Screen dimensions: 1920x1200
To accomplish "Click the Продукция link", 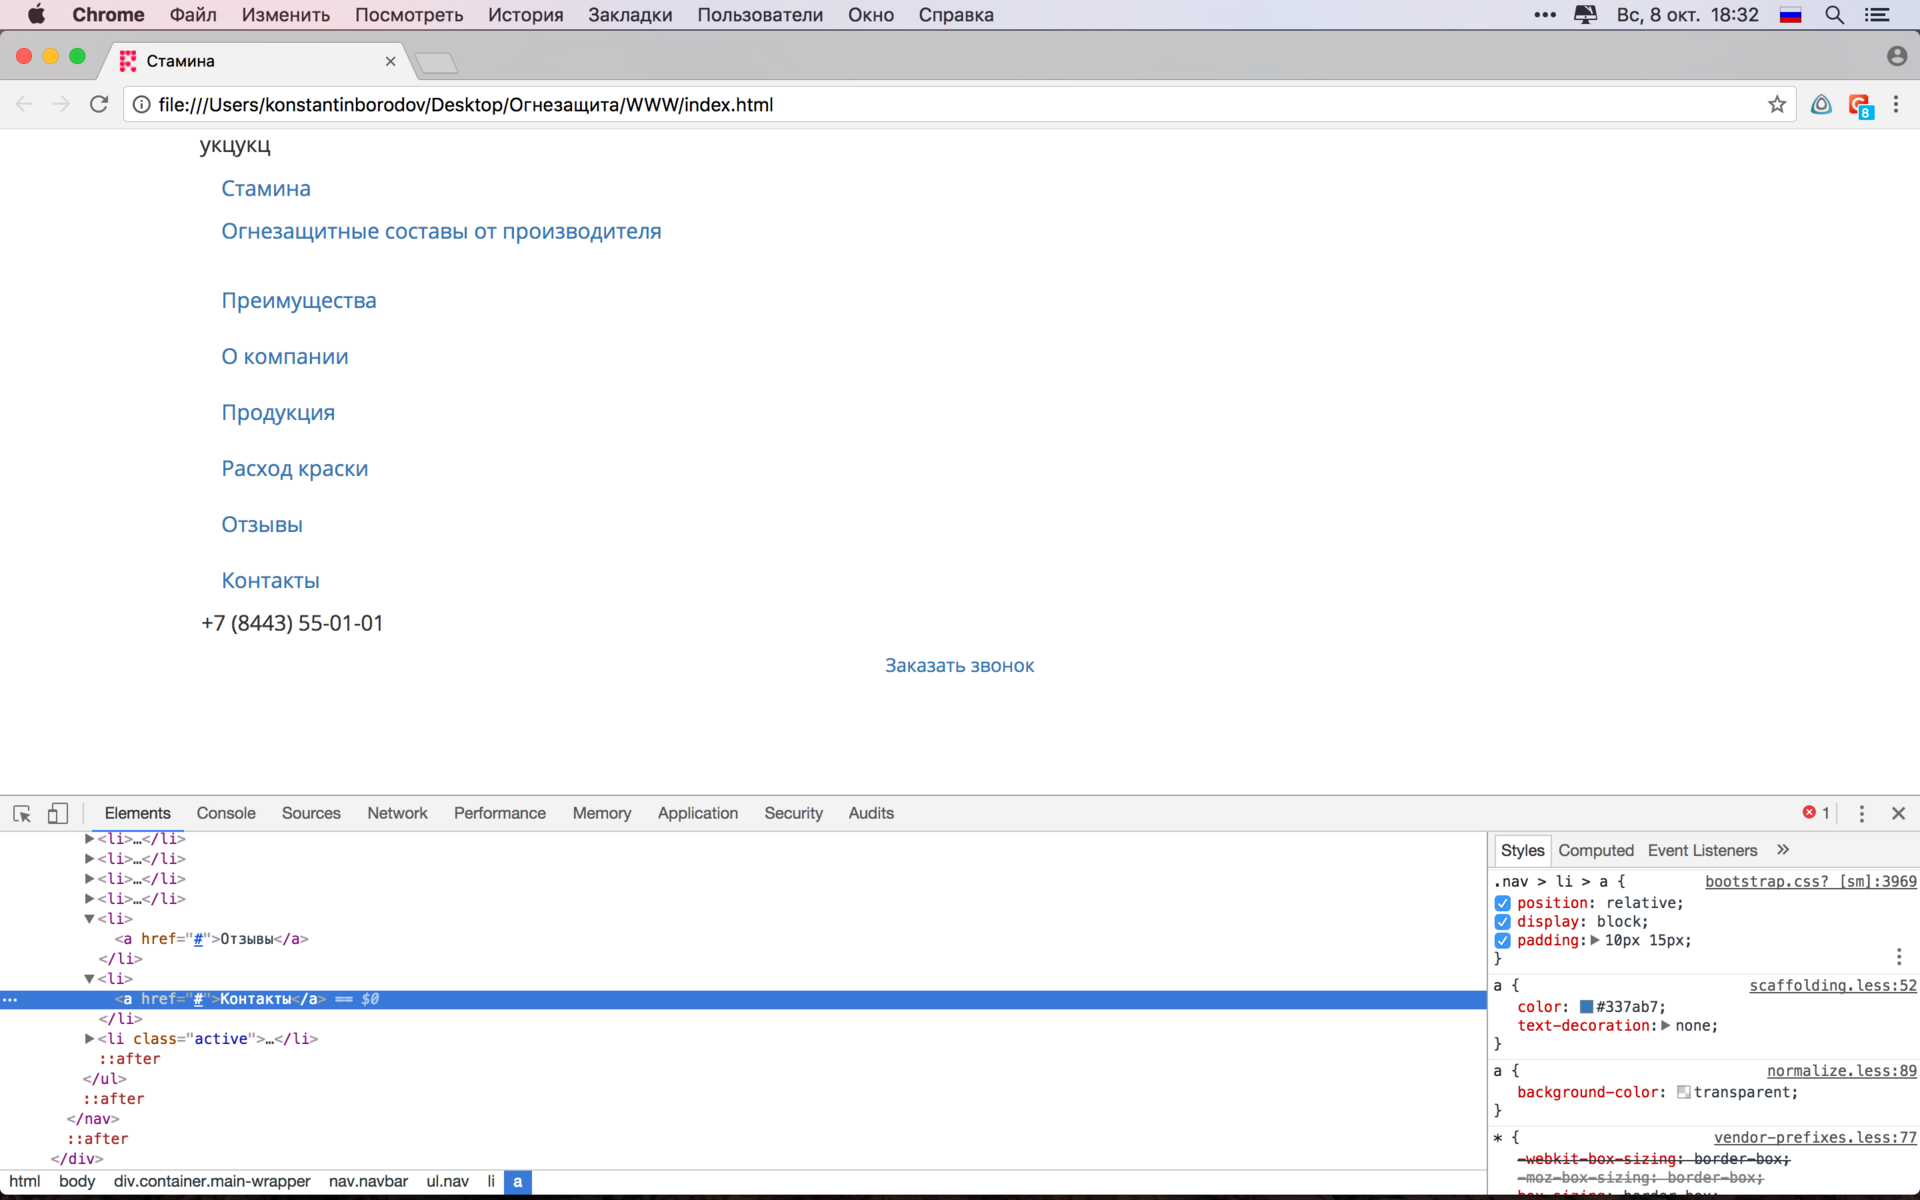I will coord(278,413).
